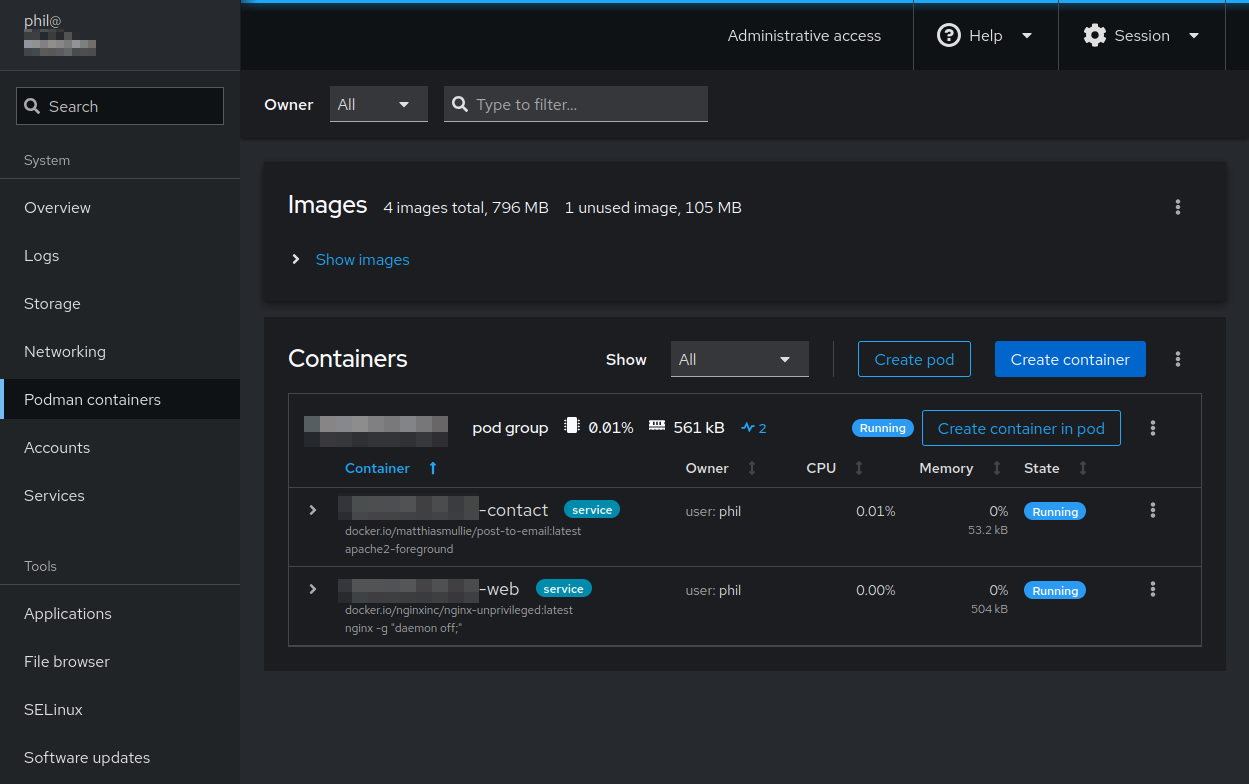
Task: Expand the Show images list
Action: coord(361,259)
